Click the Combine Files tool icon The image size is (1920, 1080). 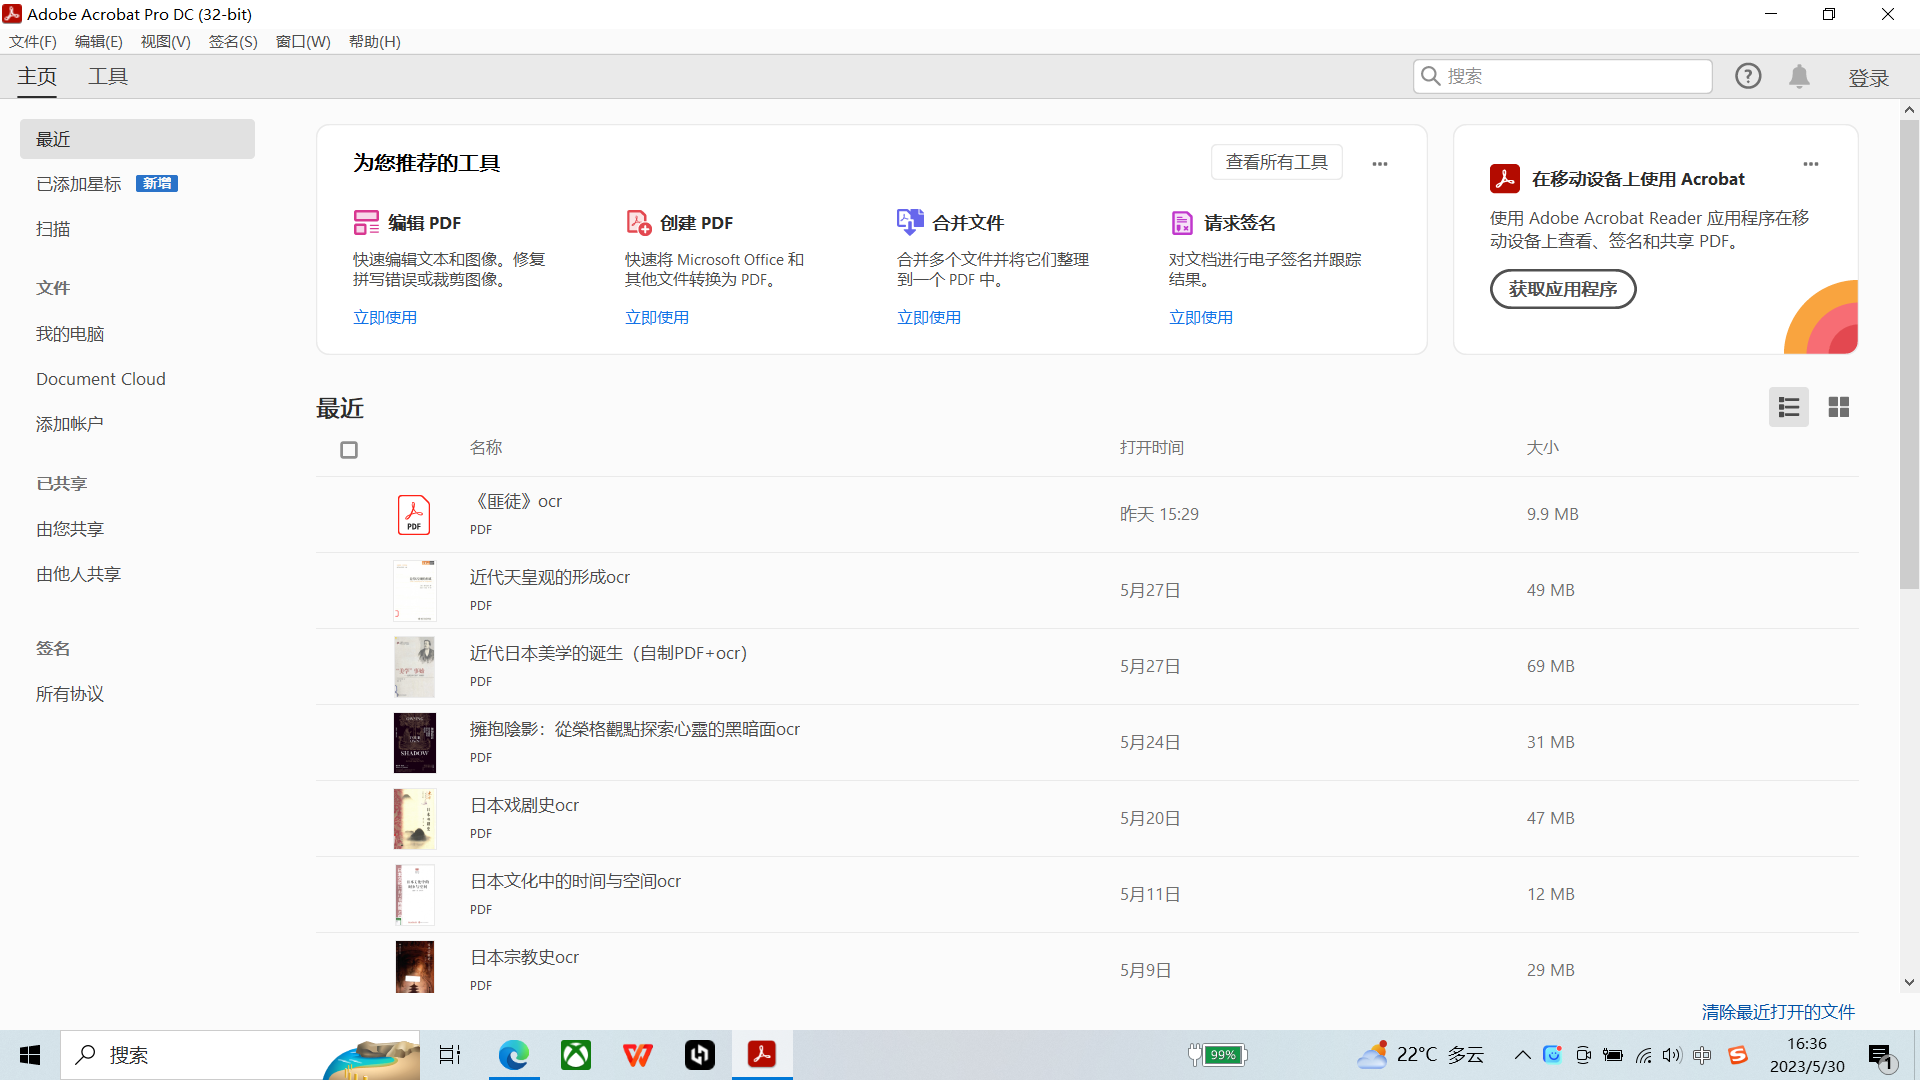[910, 222]
